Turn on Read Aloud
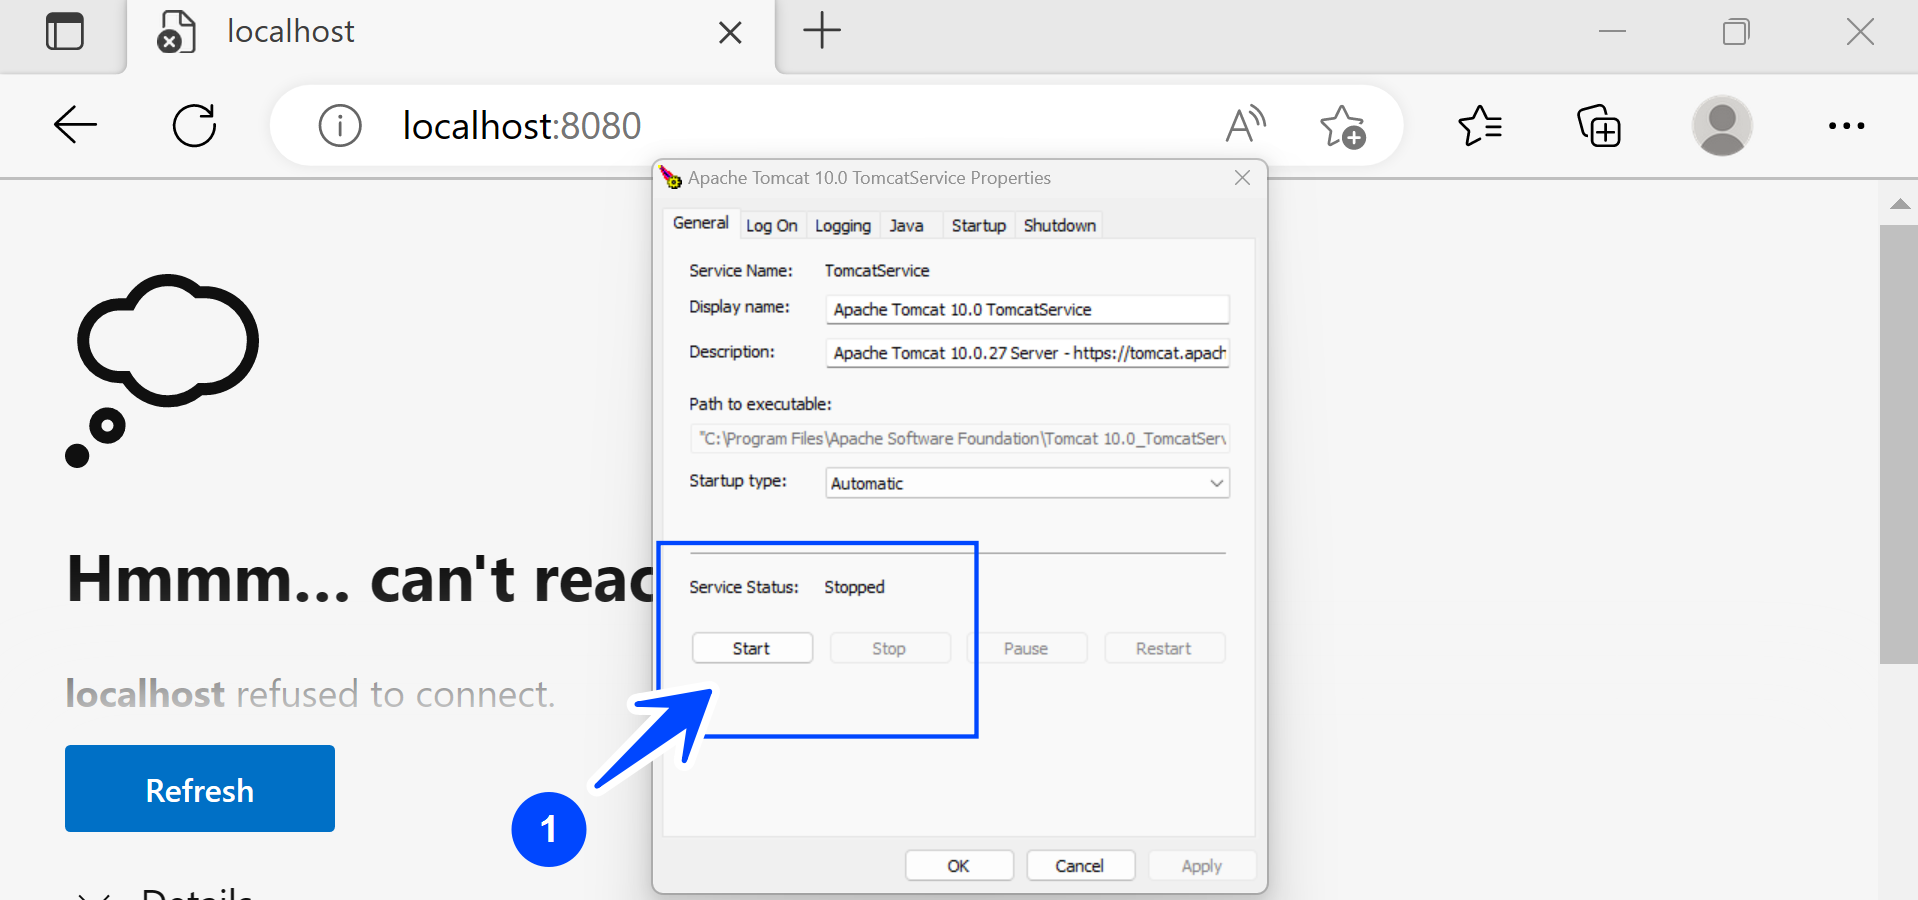1918x900 pixels. click(x=1246, y=125)
